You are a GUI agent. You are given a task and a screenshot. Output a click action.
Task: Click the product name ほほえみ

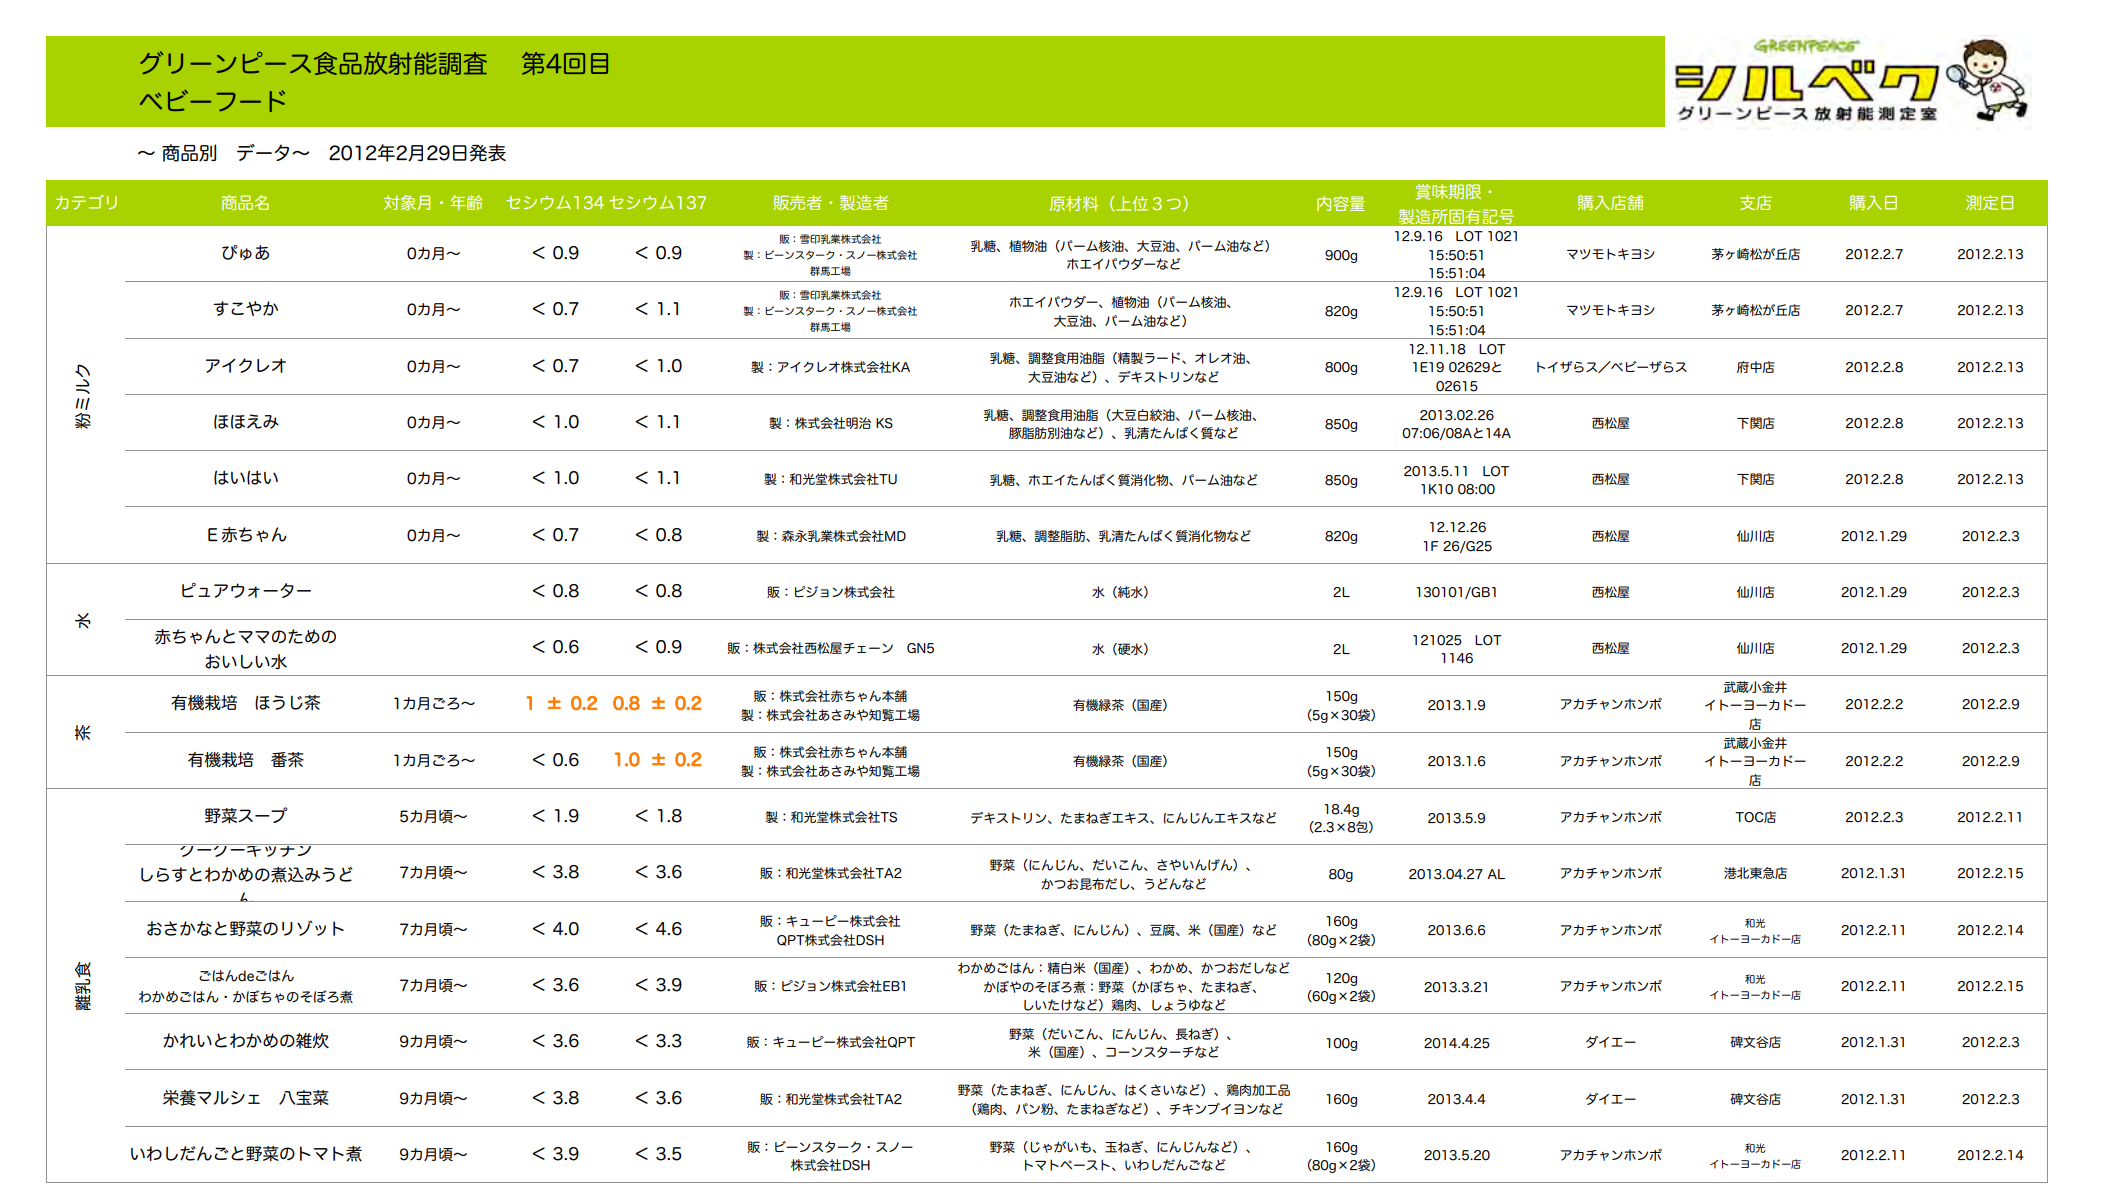(245, 422)
